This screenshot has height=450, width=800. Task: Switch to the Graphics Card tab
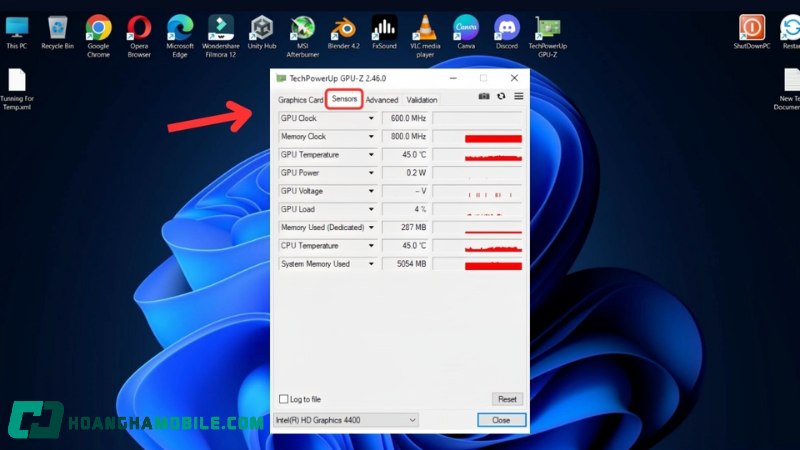pyautogui.click(x=301, y=100)
